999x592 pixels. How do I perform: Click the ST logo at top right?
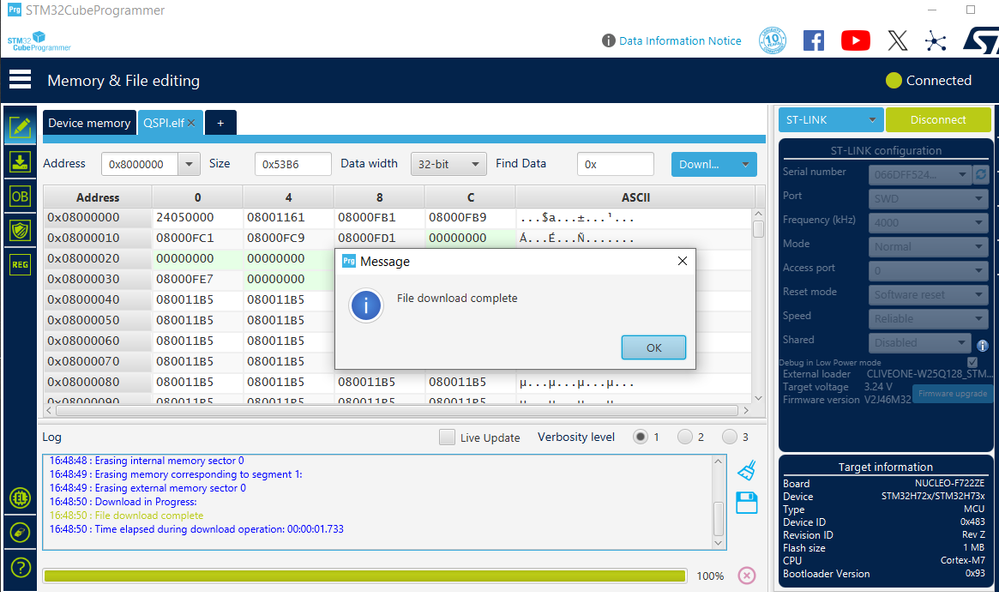[981, 41]
